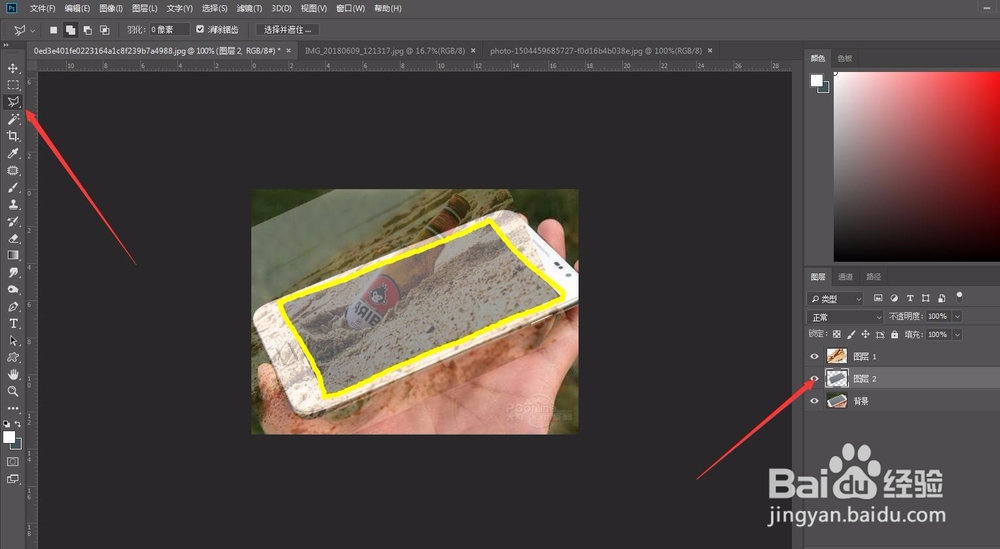The width and height of the screenshot is (1000, 549).
Task: Toggle lock image pixels brush icon
Action: click(851, 334)
